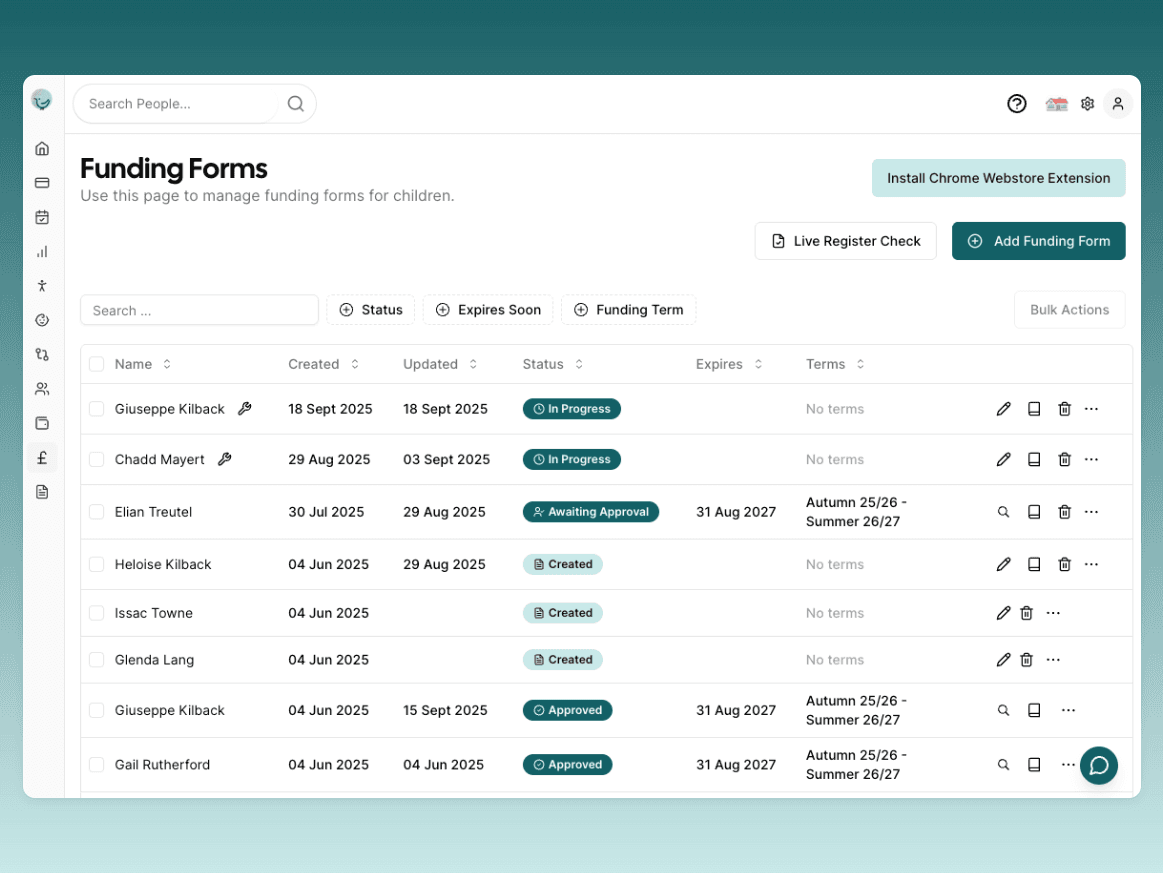Open the chat bubble widget

pos(1098,766)
